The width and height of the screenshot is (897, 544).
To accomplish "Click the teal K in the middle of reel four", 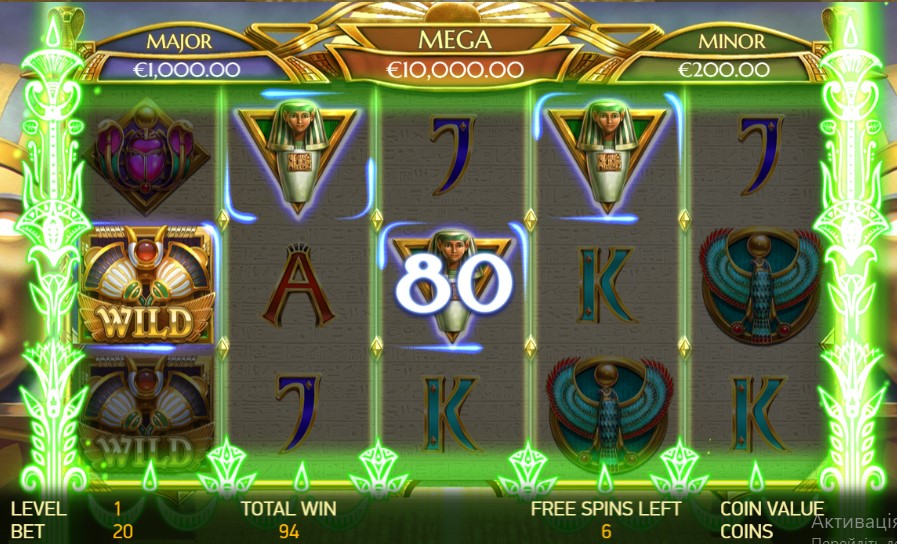I will (606, 285).
